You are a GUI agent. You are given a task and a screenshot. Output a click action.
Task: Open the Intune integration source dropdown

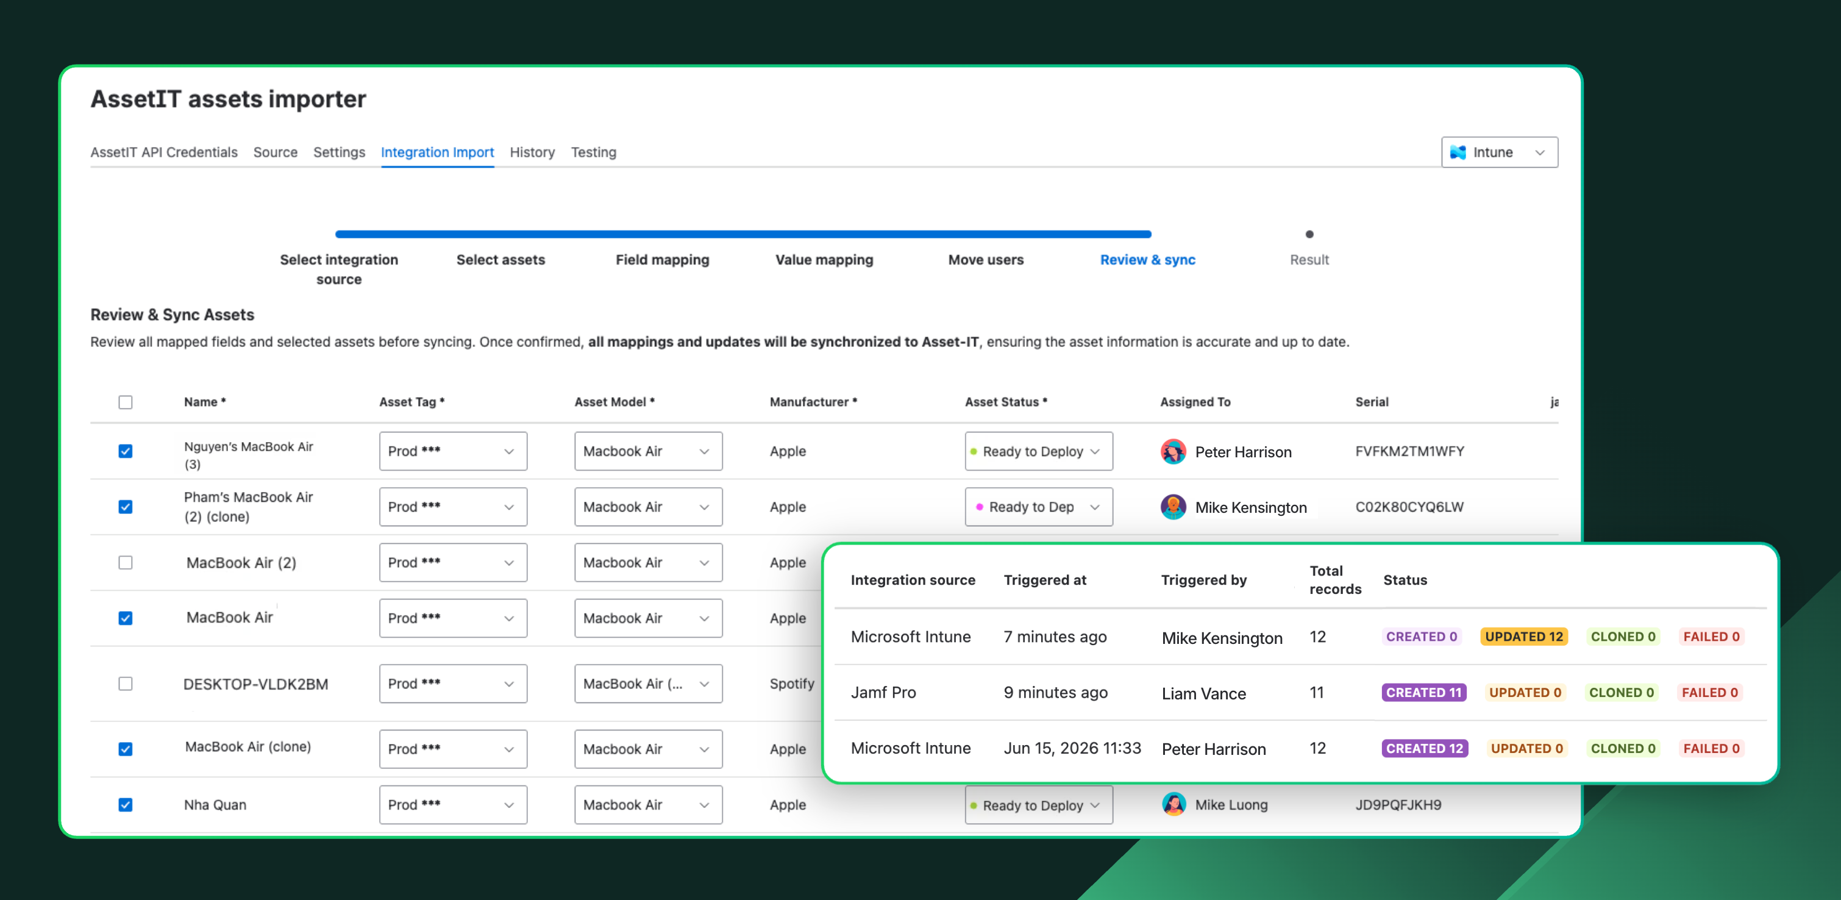coord(1499,152)
